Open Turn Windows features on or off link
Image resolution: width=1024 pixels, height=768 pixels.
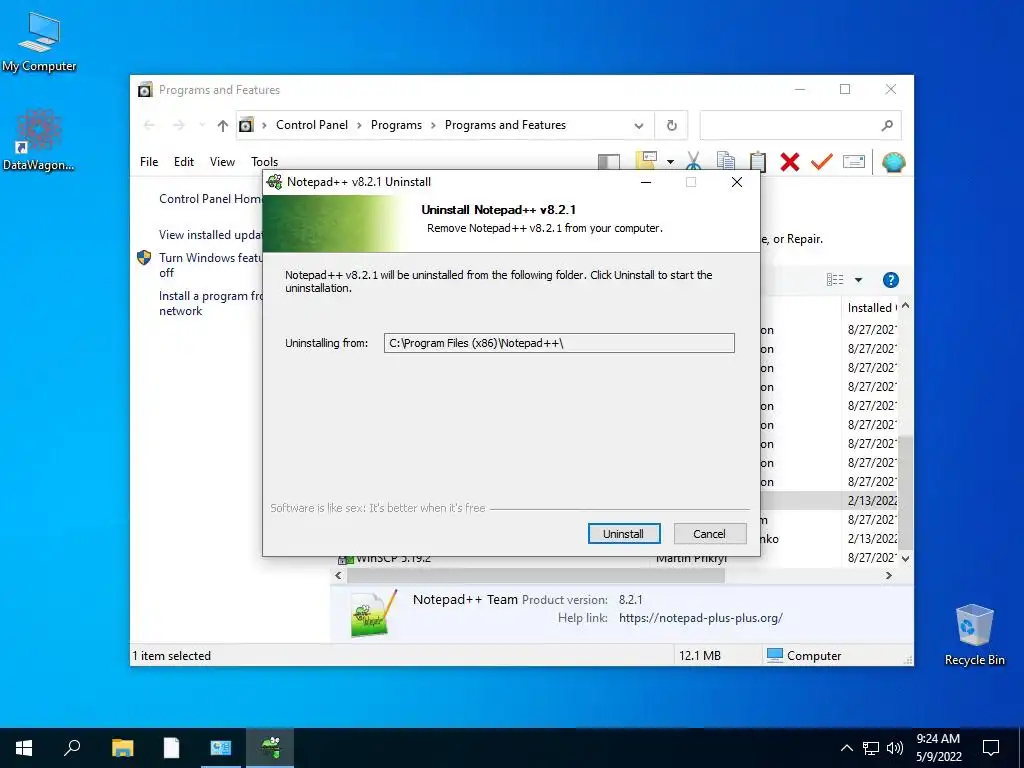click(210, 265)
